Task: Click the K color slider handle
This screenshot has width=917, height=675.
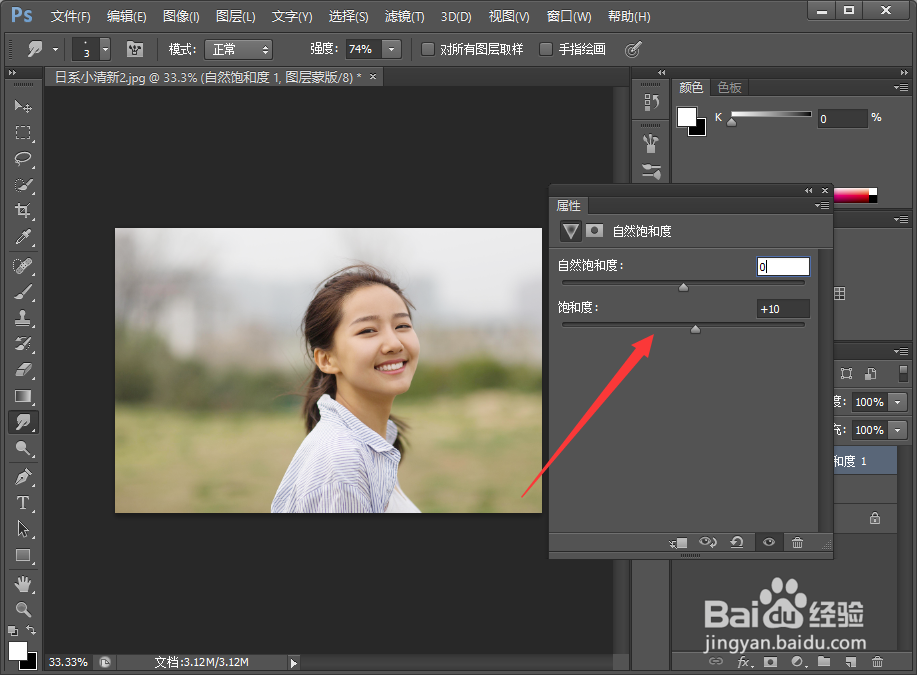Action: coord(732,122)
